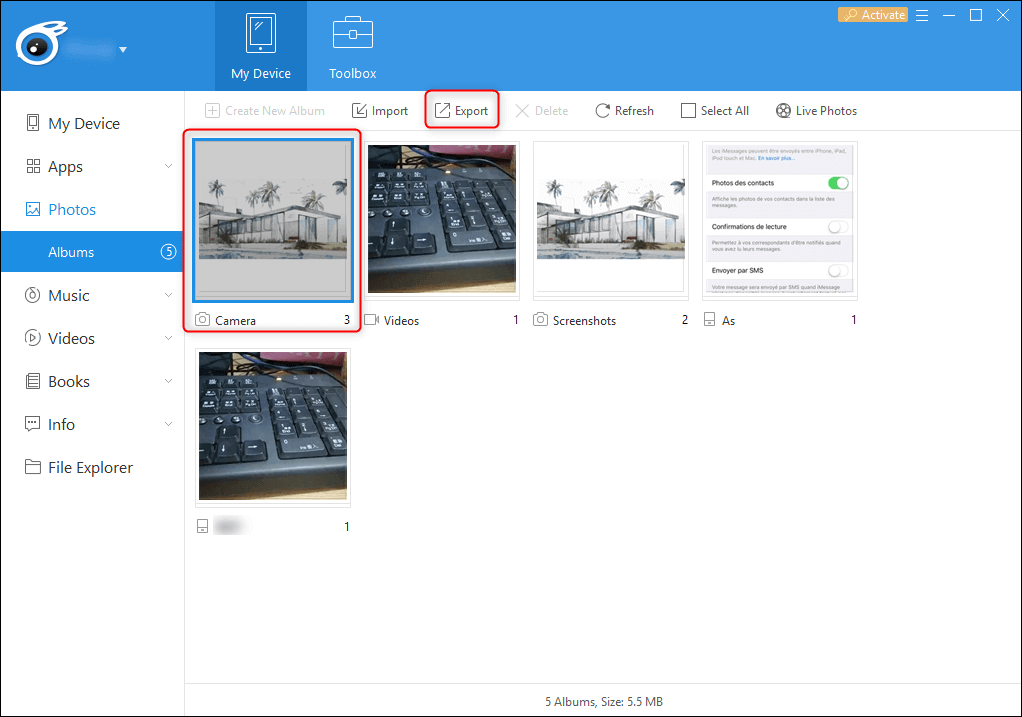Click Create New Album

point(265,111)
